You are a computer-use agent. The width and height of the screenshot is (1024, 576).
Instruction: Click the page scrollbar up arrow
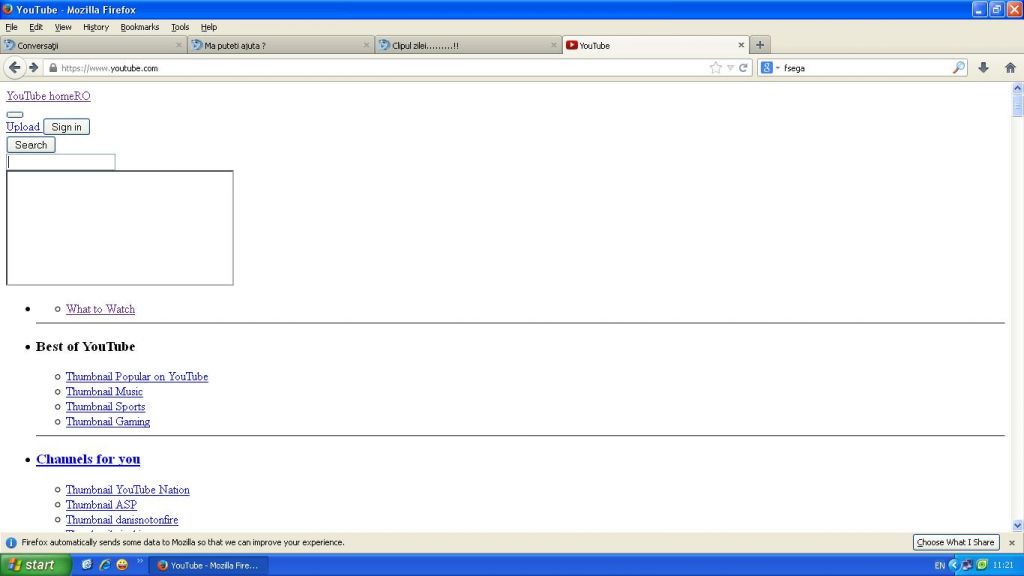(1017, 88)
